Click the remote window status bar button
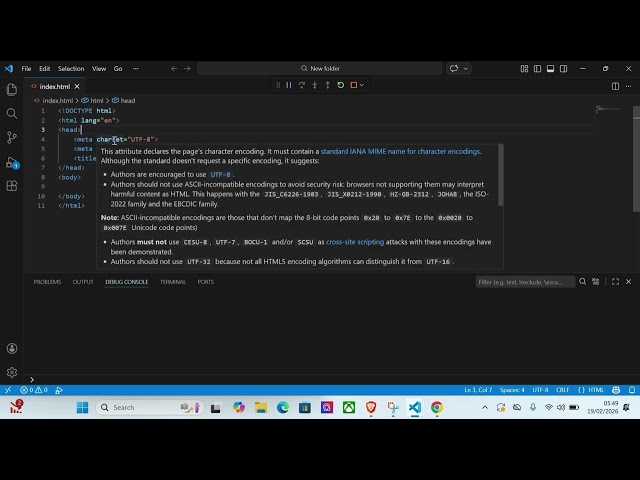The width and height of the screenshot is (640, 480). (x=8, y=390)
